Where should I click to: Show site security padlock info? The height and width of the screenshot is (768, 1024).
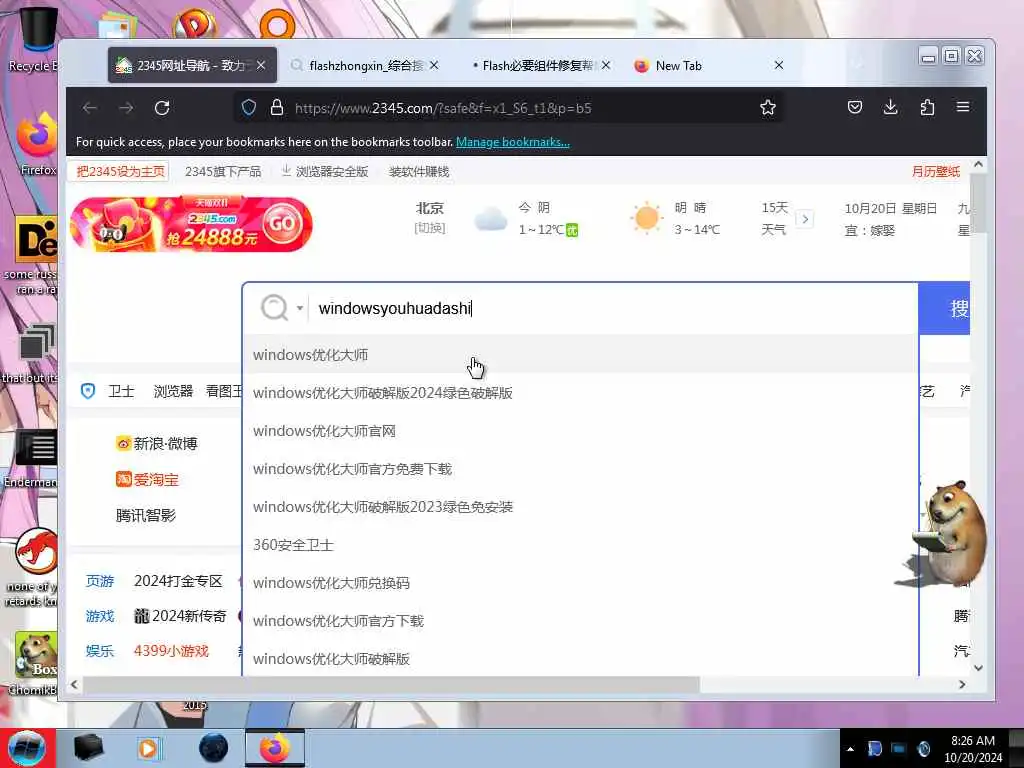277,108
